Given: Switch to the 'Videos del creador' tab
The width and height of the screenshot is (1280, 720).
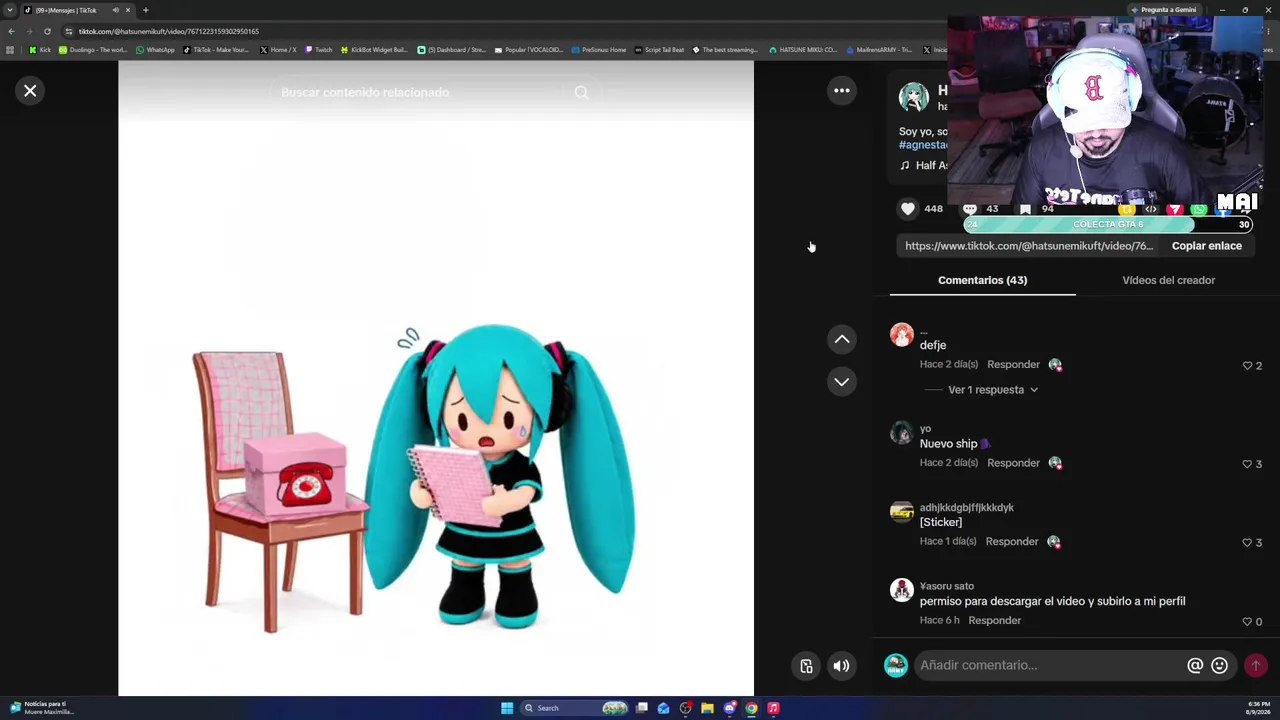Looking at the screenshot, I should [1169, 281].
